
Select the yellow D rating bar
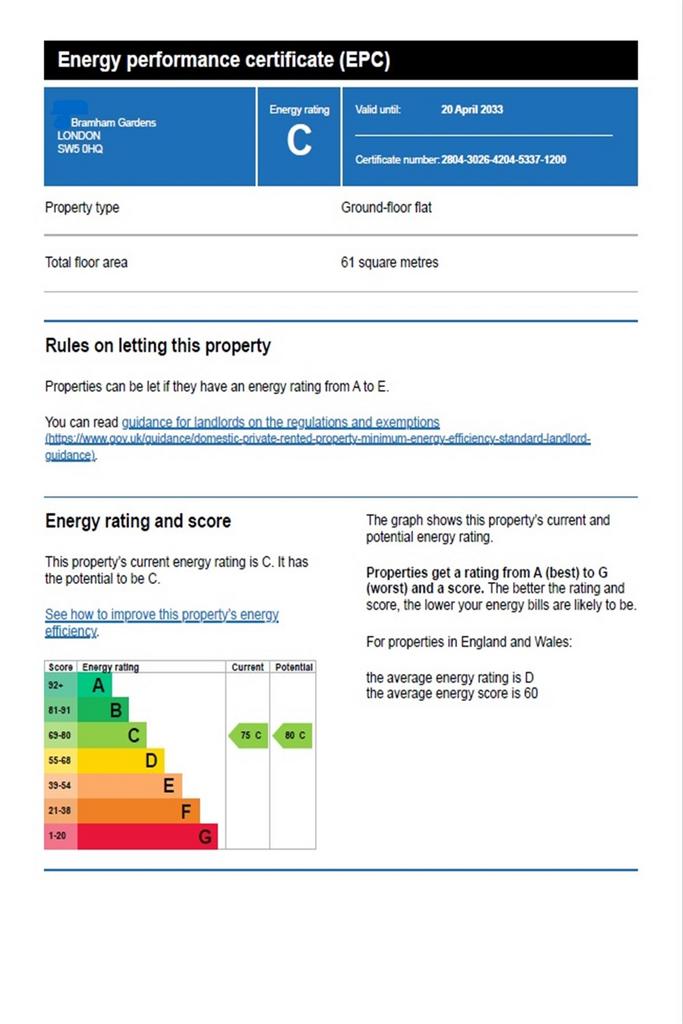click(121, 760)
